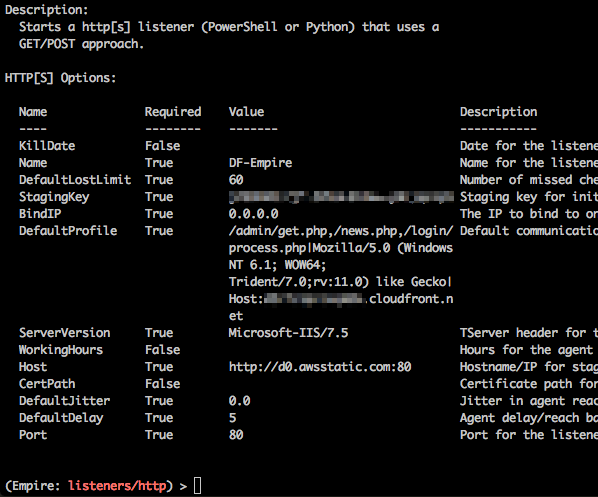Click the 'HTTP[S] Options:' heading
The width and height of the screenshot is (598, 497).
tap(60, 78)
